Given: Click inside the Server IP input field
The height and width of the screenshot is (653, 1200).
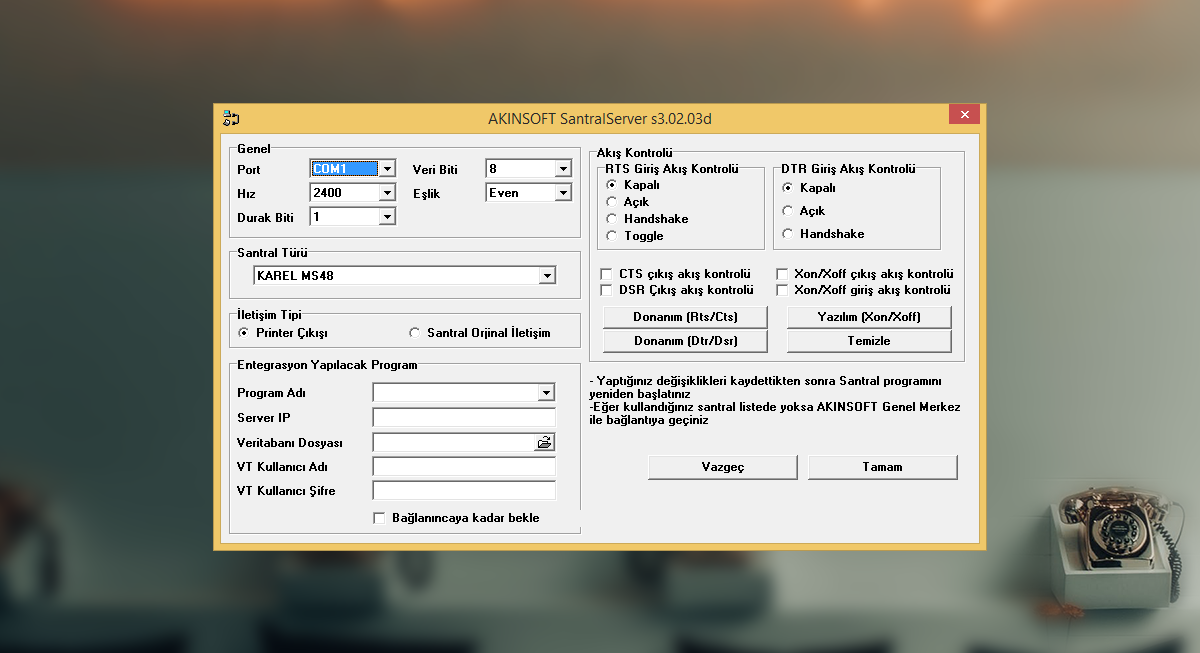Looking at the screenshot, I should pyautogui.click(x=463, y=417).
